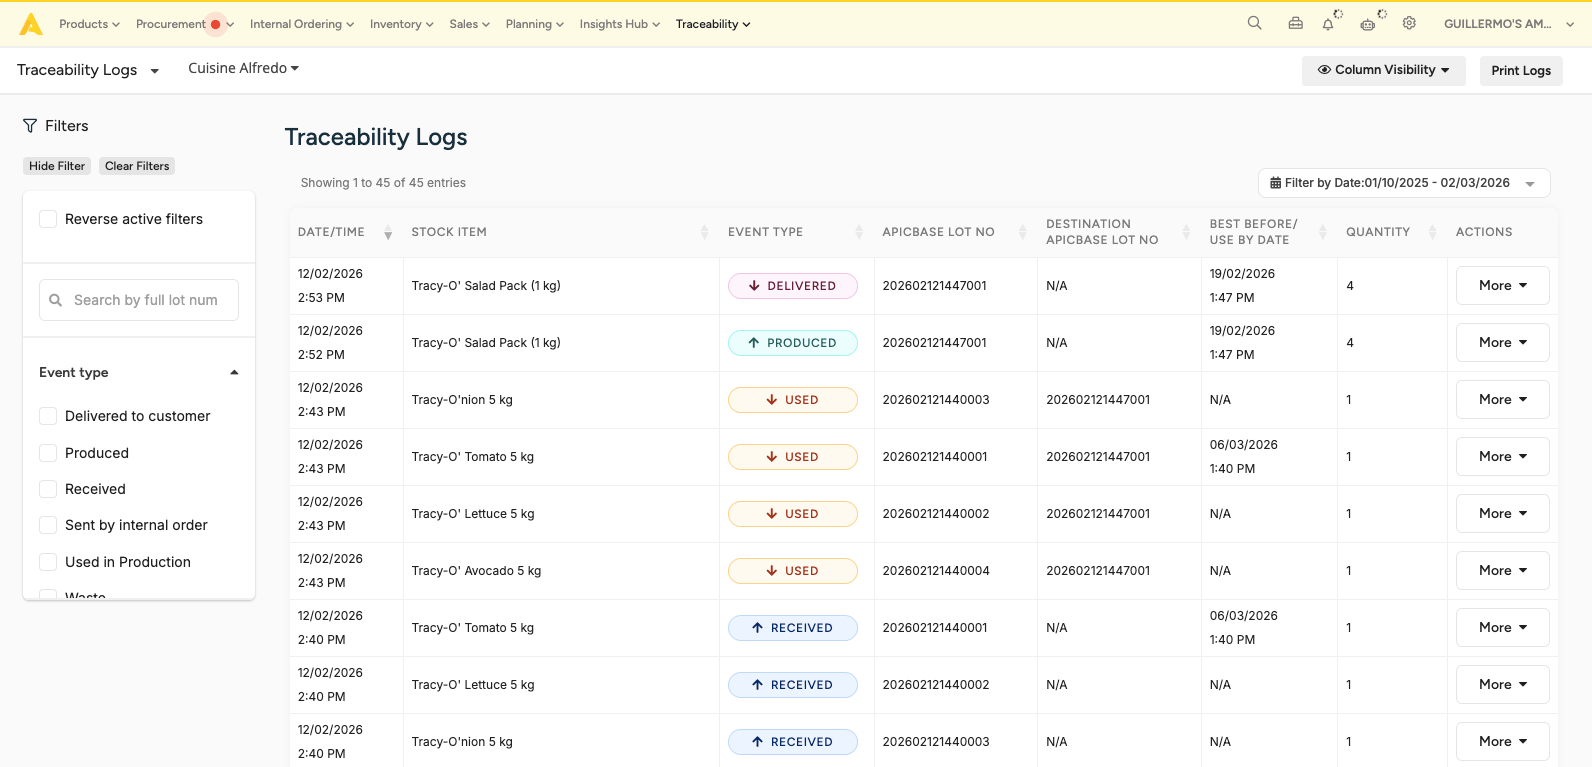Open the Insights Hub menu

pyautogui.click(x=619, y=24)
